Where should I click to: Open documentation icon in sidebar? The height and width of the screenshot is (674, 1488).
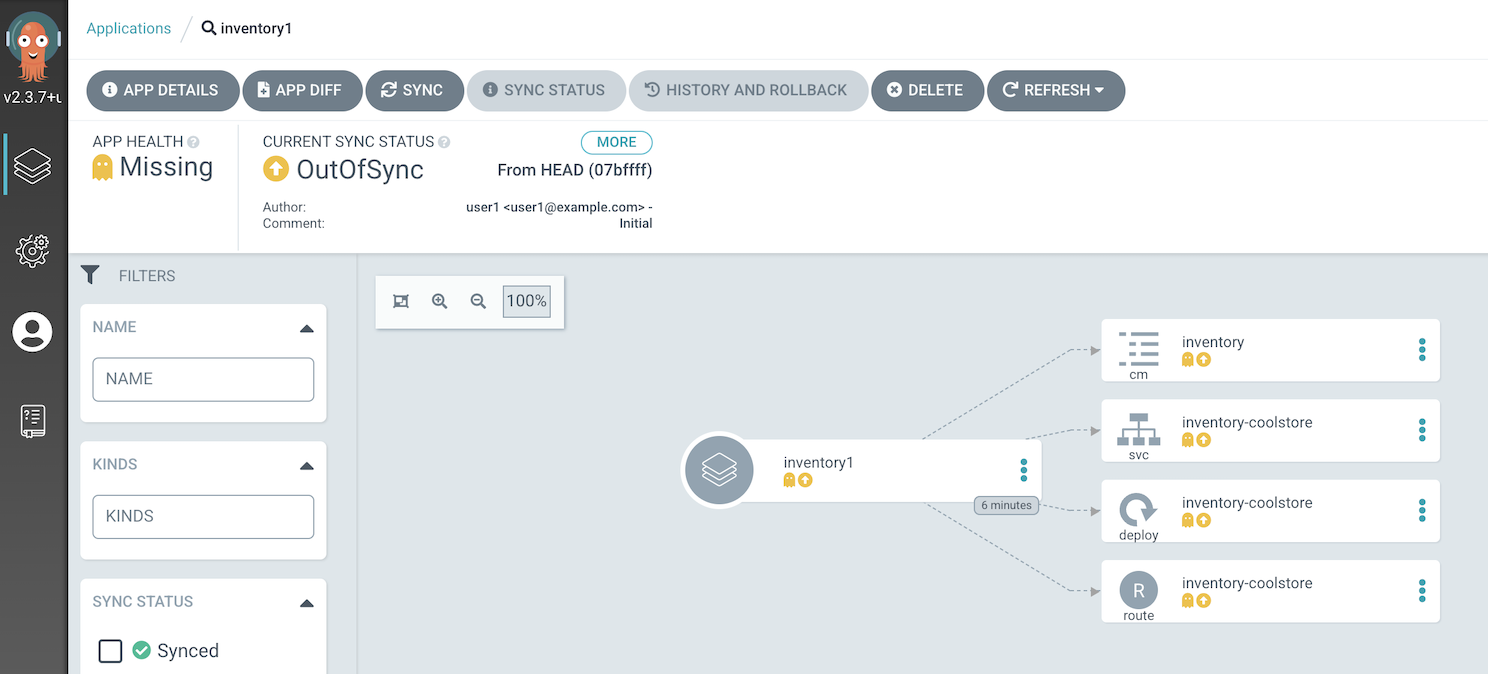pos(33,421)
